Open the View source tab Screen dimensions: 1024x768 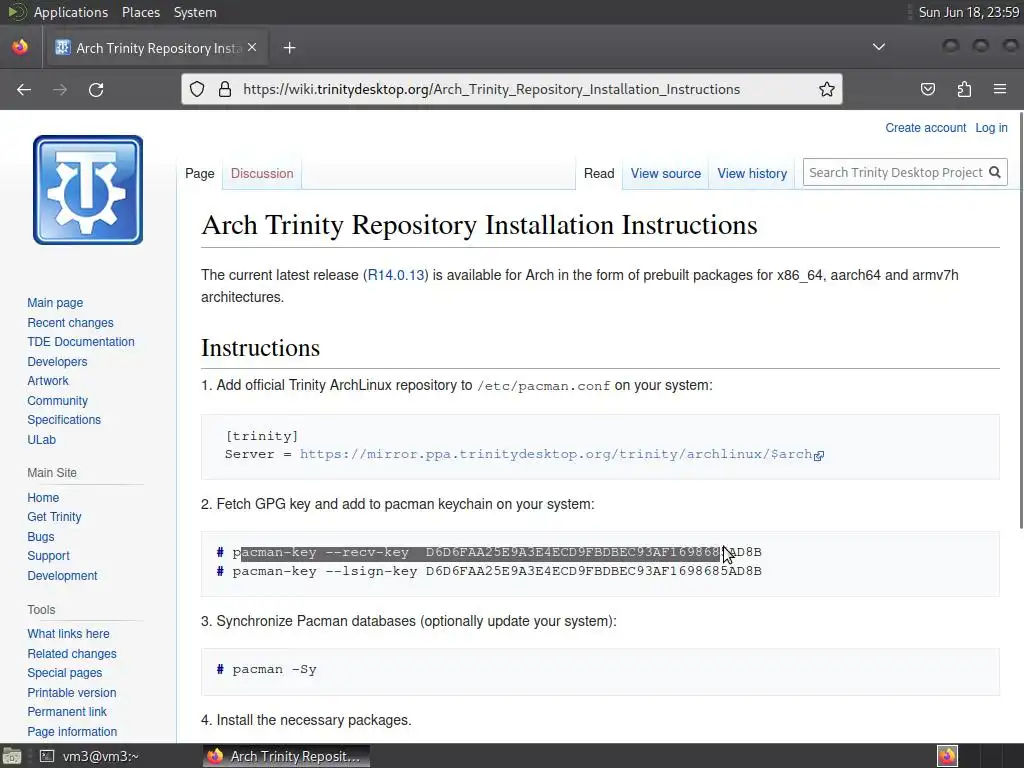coord(665,174)
